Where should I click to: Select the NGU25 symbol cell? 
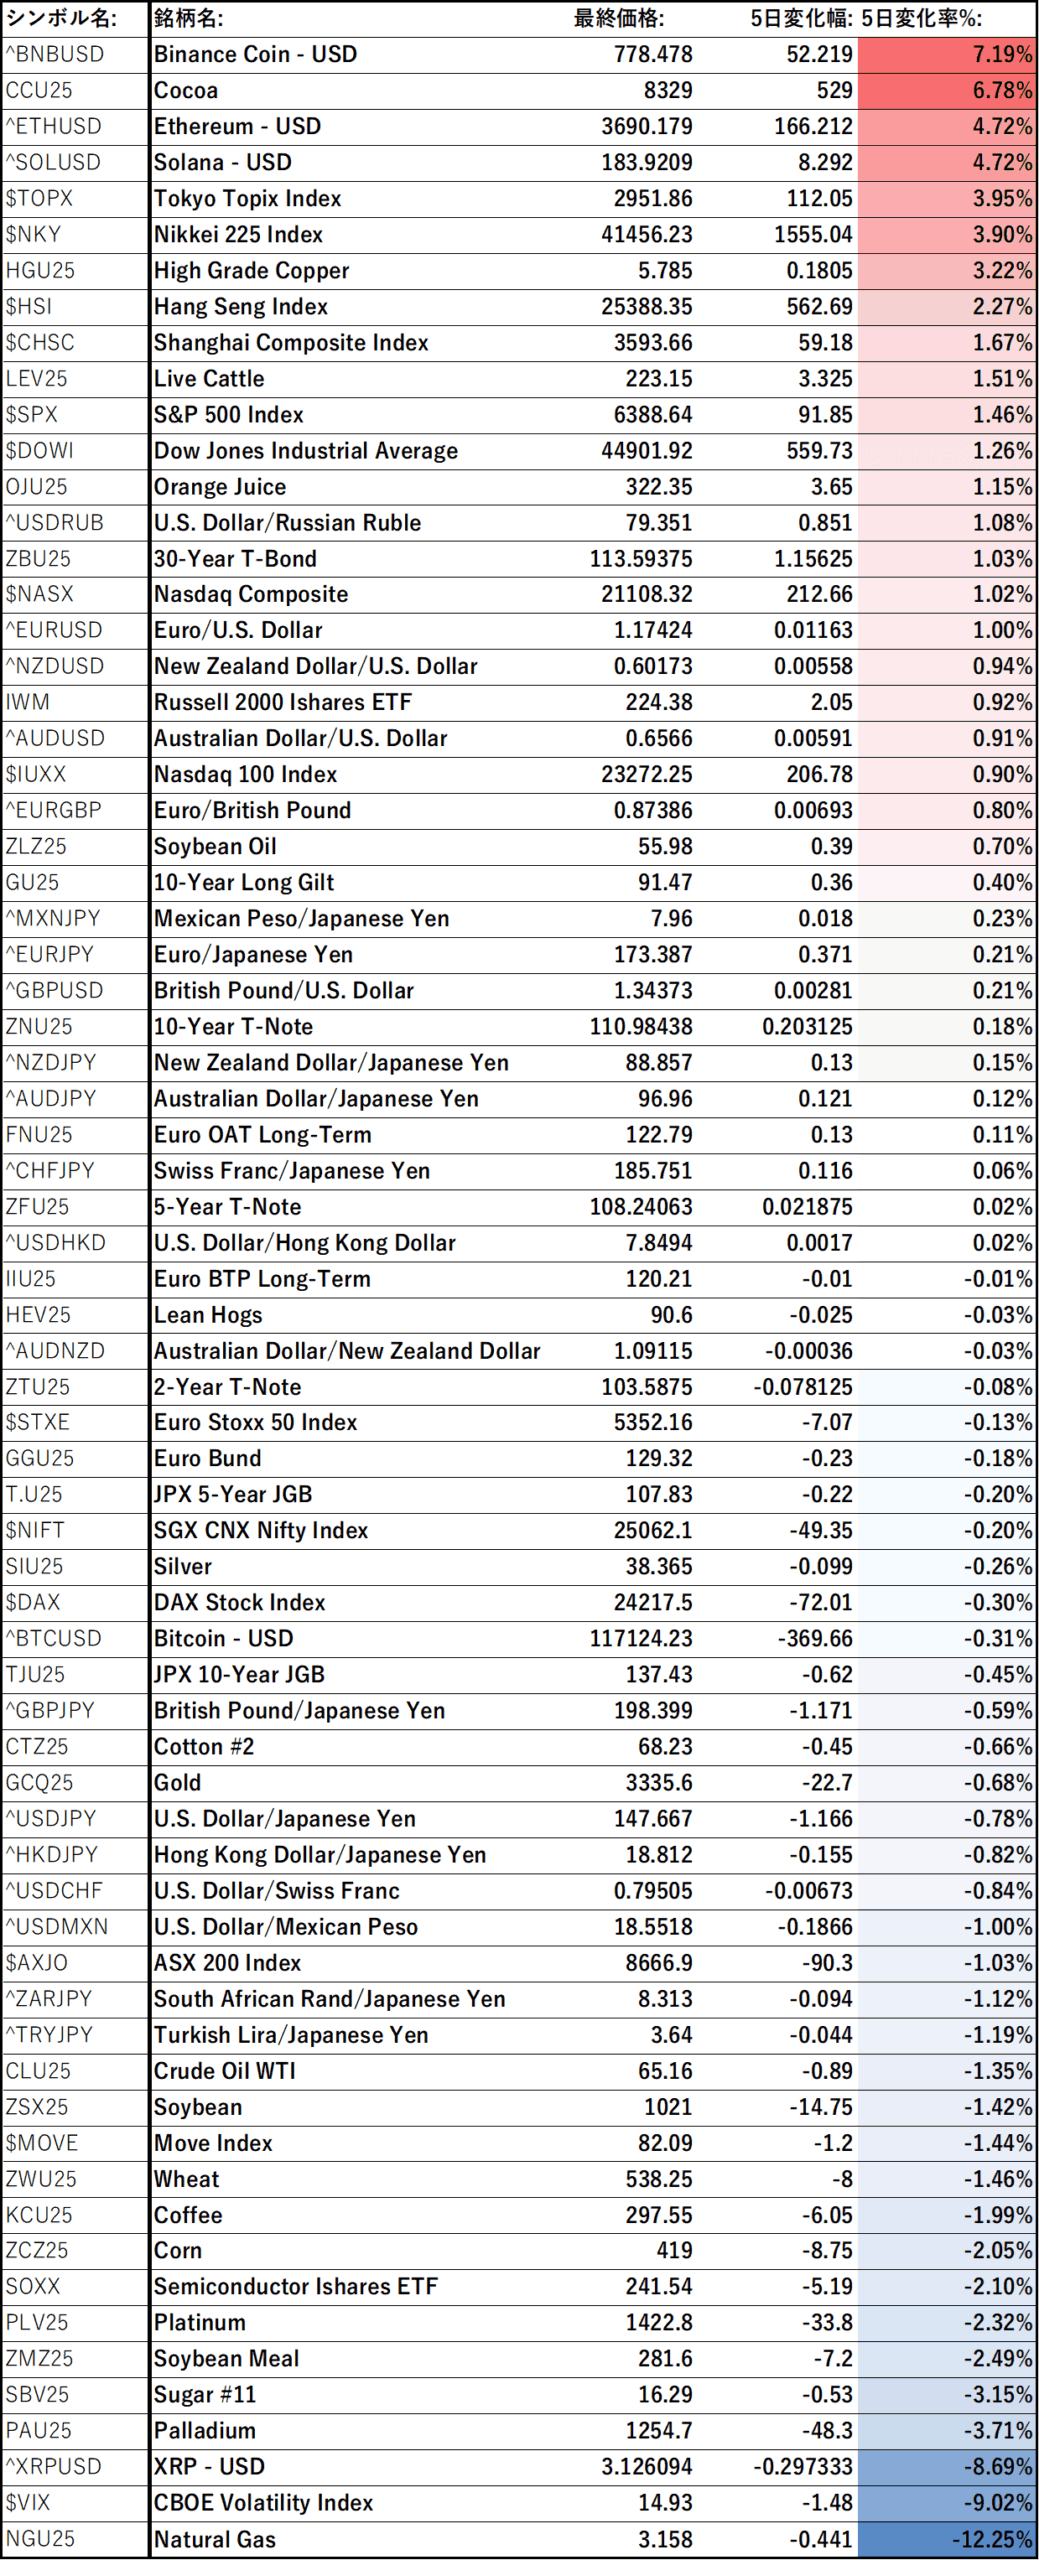coord(41,2538)
